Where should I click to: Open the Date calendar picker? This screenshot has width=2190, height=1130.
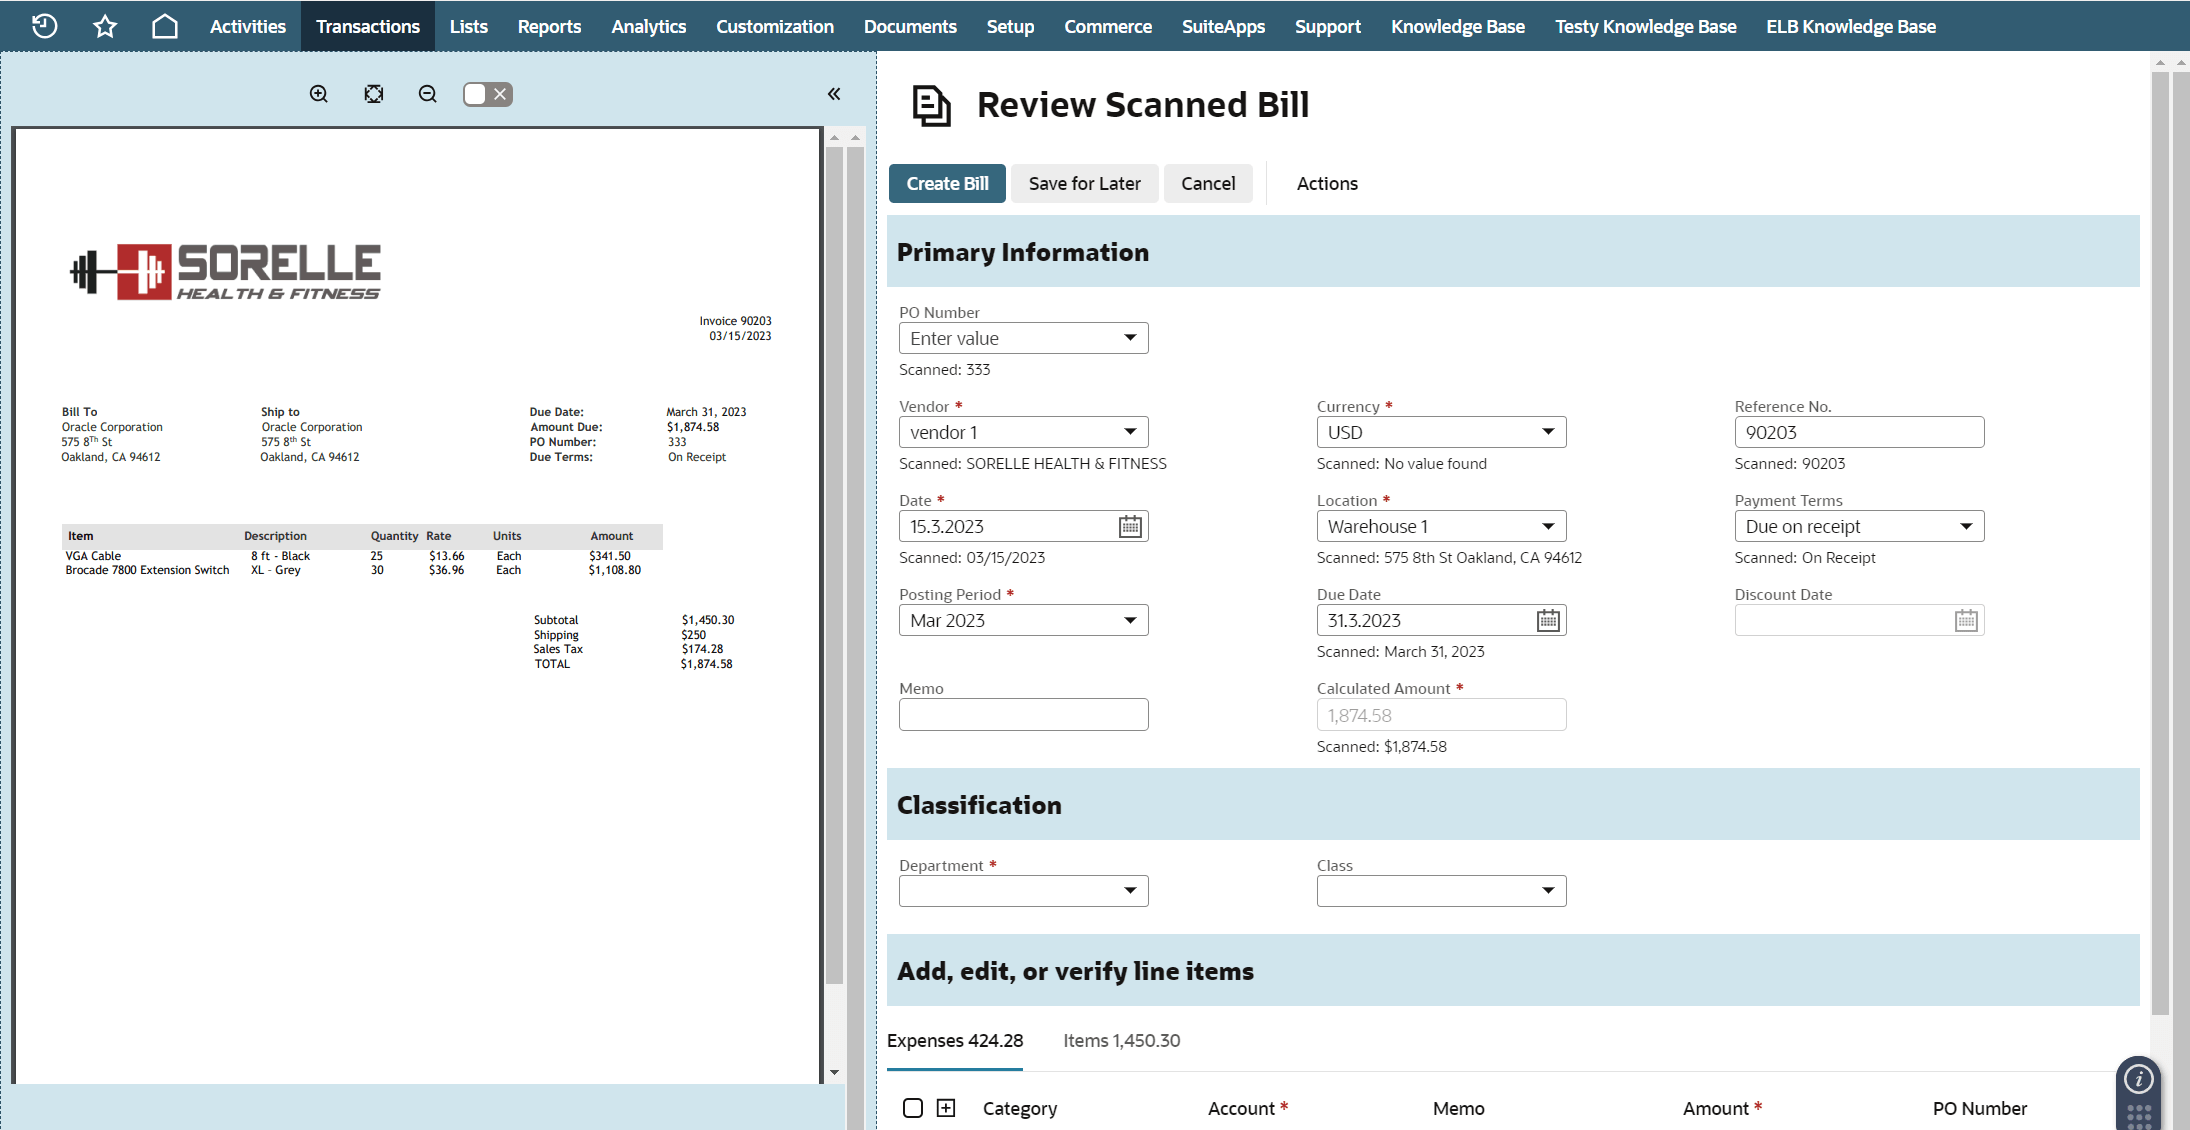(x=1130, y=526)
